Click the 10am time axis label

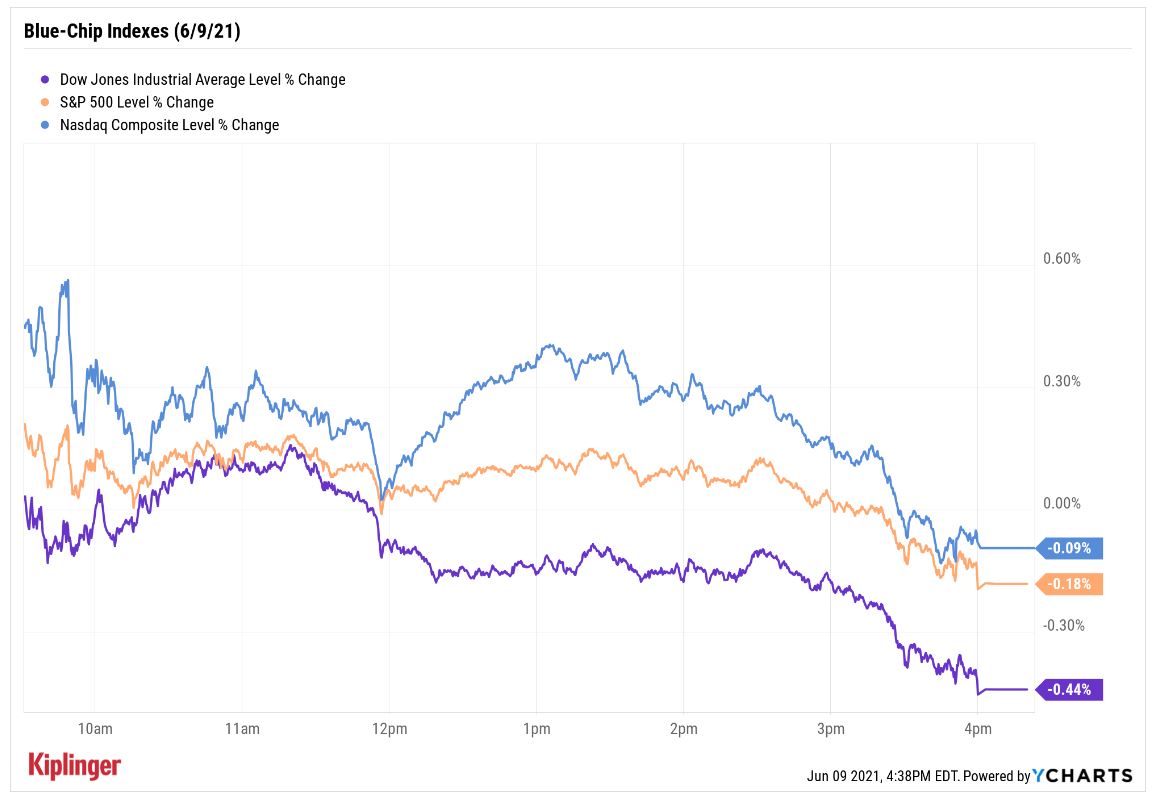[x=93, y=728]
